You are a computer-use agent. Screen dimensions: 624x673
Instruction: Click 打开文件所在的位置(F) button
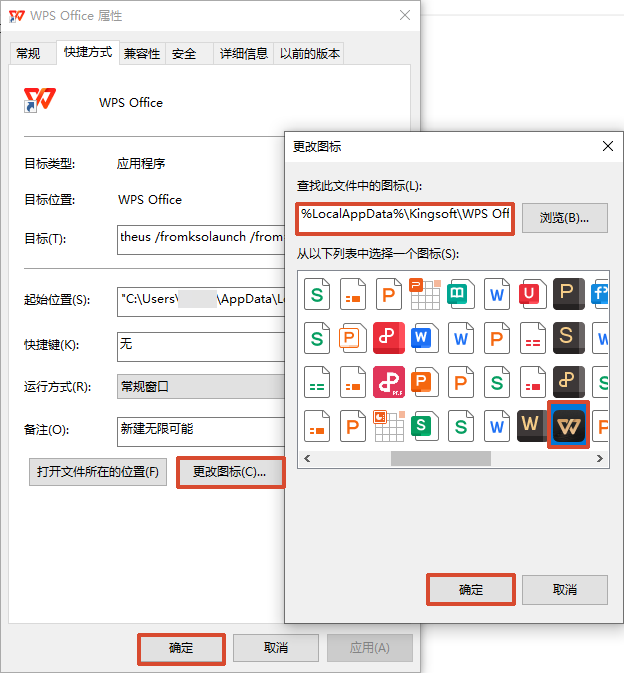click(98, 472)
